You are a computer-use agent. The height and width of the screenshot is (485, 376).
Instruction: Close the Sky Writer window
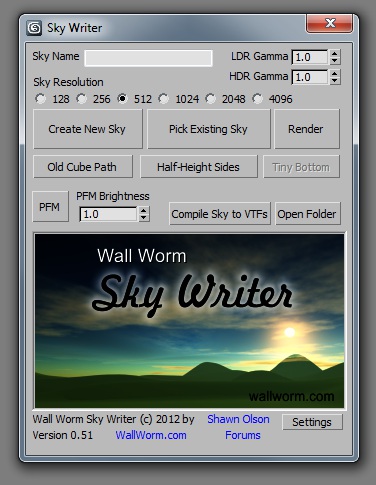(329, 23)
